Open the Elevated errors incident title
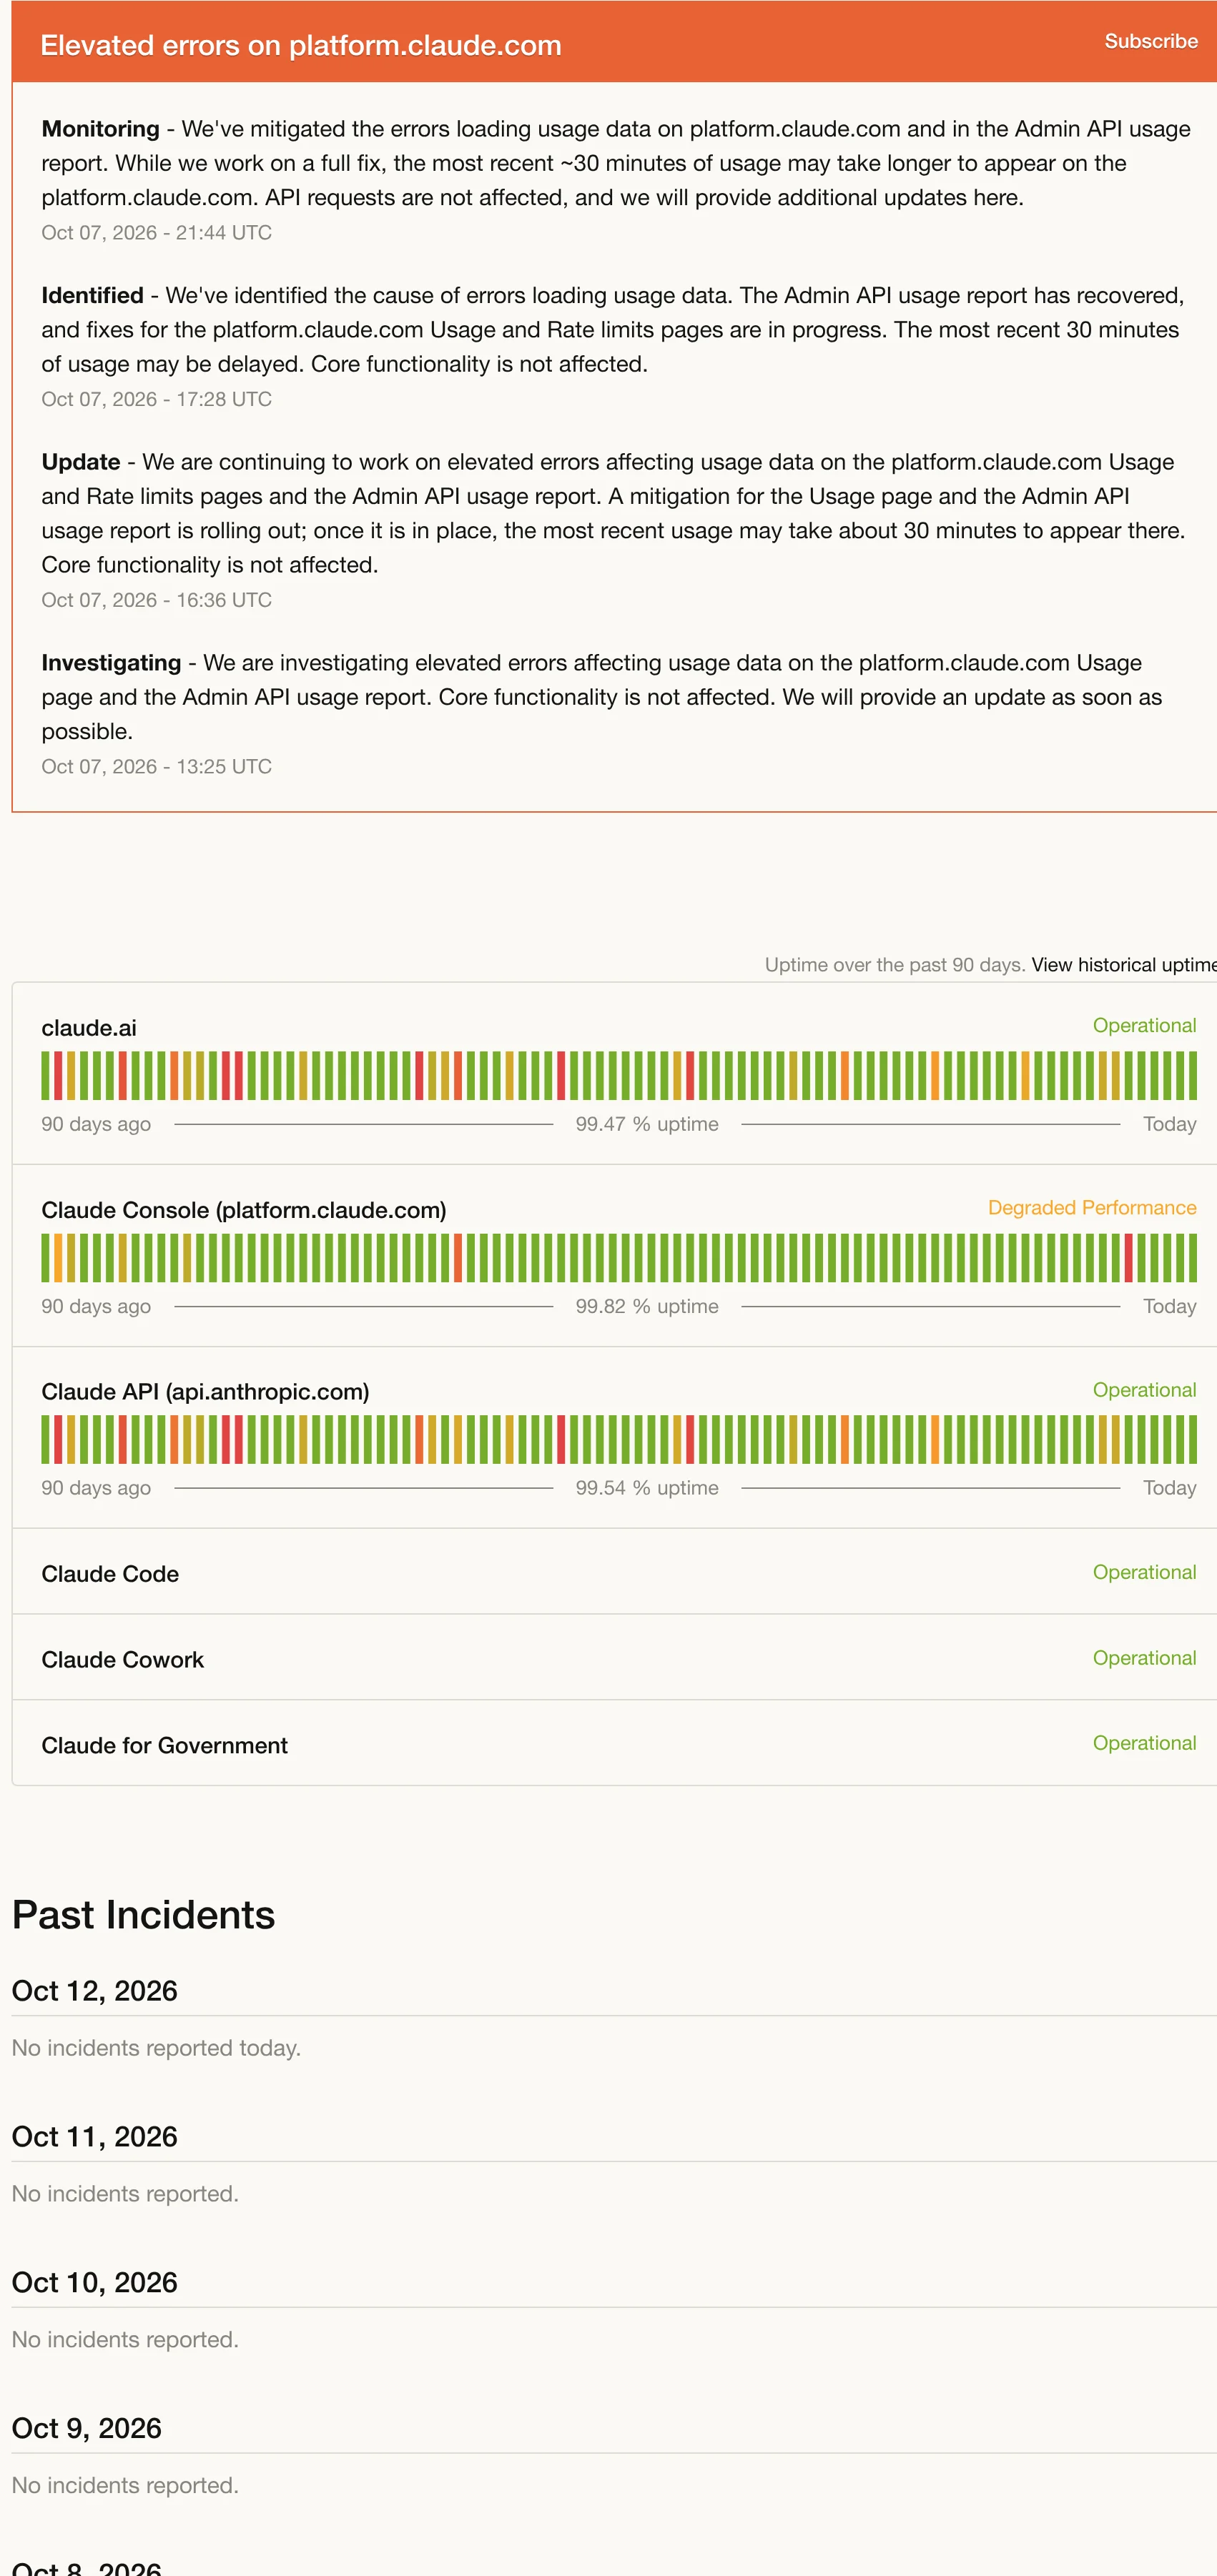This screenshot has width=1217, height=2576. click(x=300, y=45)
